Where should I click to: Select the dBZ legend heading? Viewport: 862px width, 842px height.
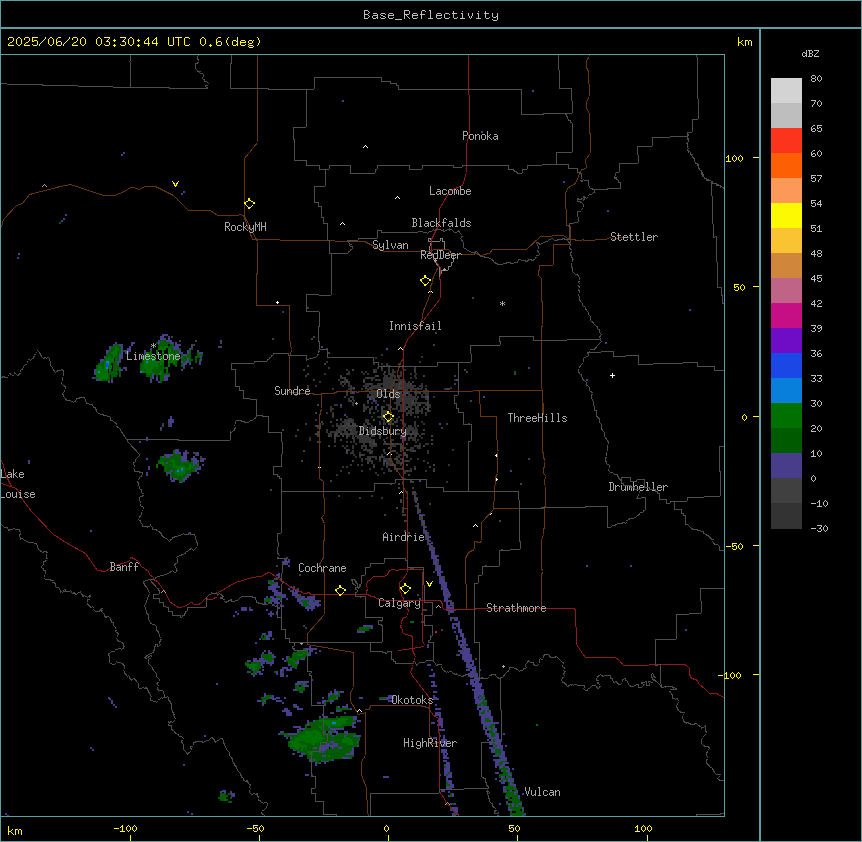point(810,53)
